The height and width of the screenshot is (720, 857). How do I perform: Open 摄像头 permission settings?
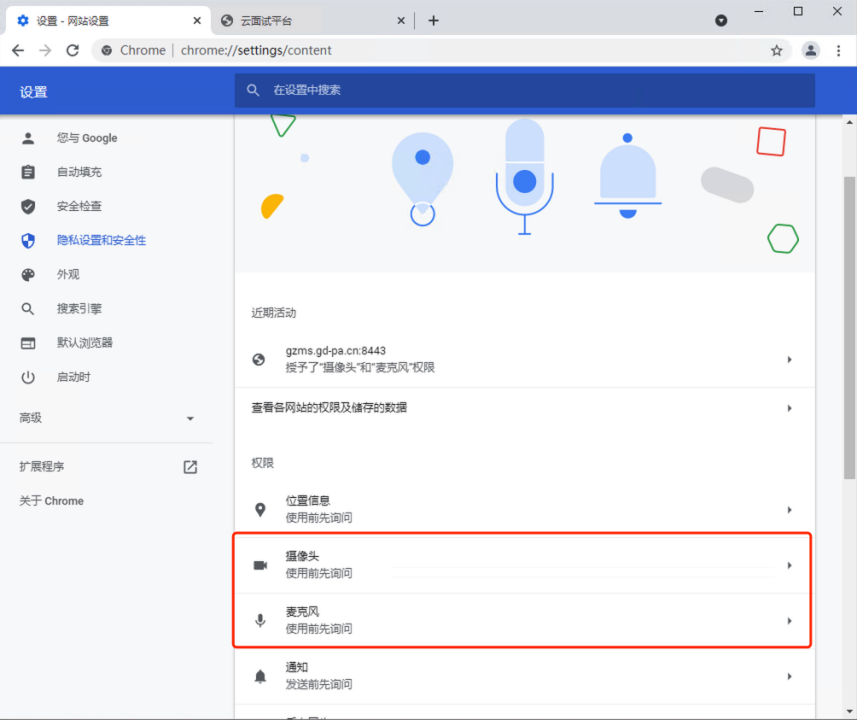pos(525,565)
